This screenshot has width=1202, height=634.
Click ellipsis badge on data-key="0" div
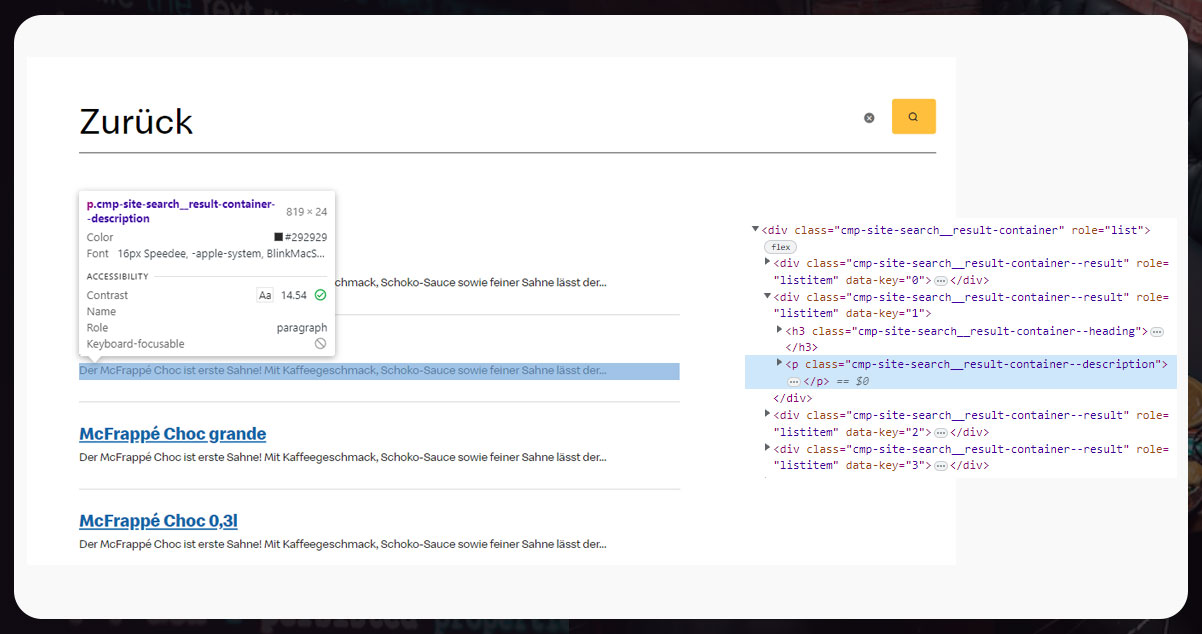point(940,281)
